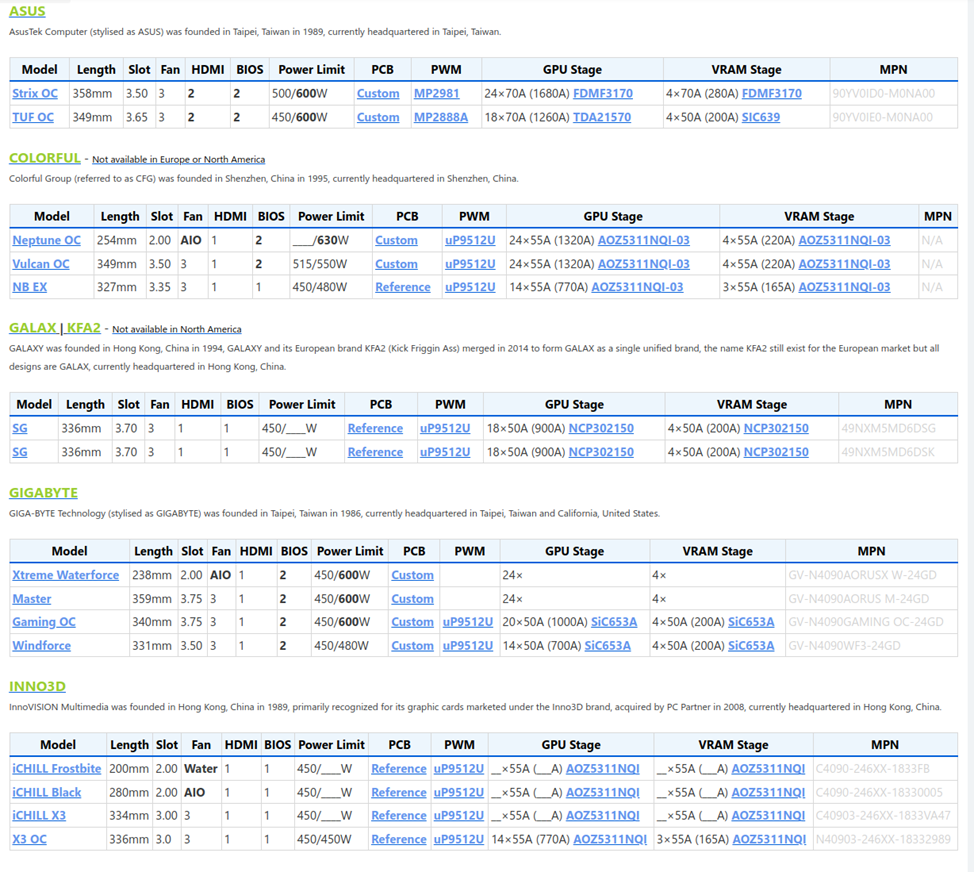
Task: Open the Windforce model link
Action: pyautogui.click(x=41, y=646)
